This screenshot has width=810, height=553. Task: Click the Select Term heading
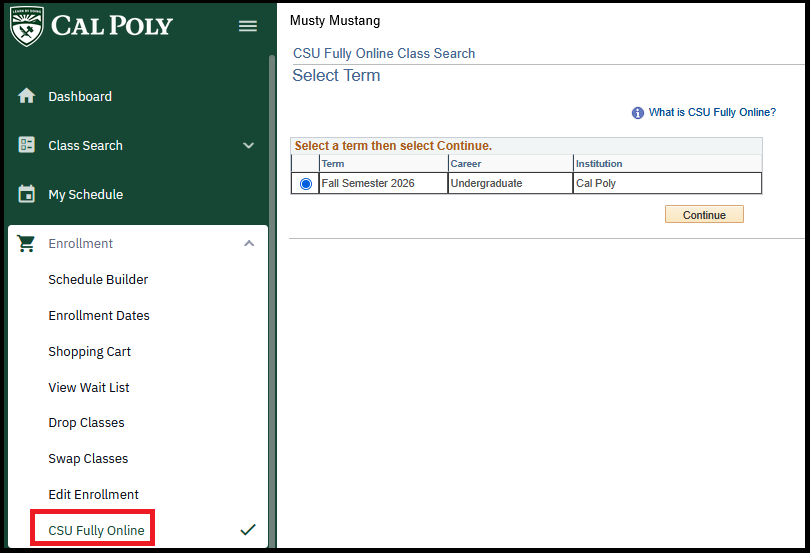tap(336, 75)
